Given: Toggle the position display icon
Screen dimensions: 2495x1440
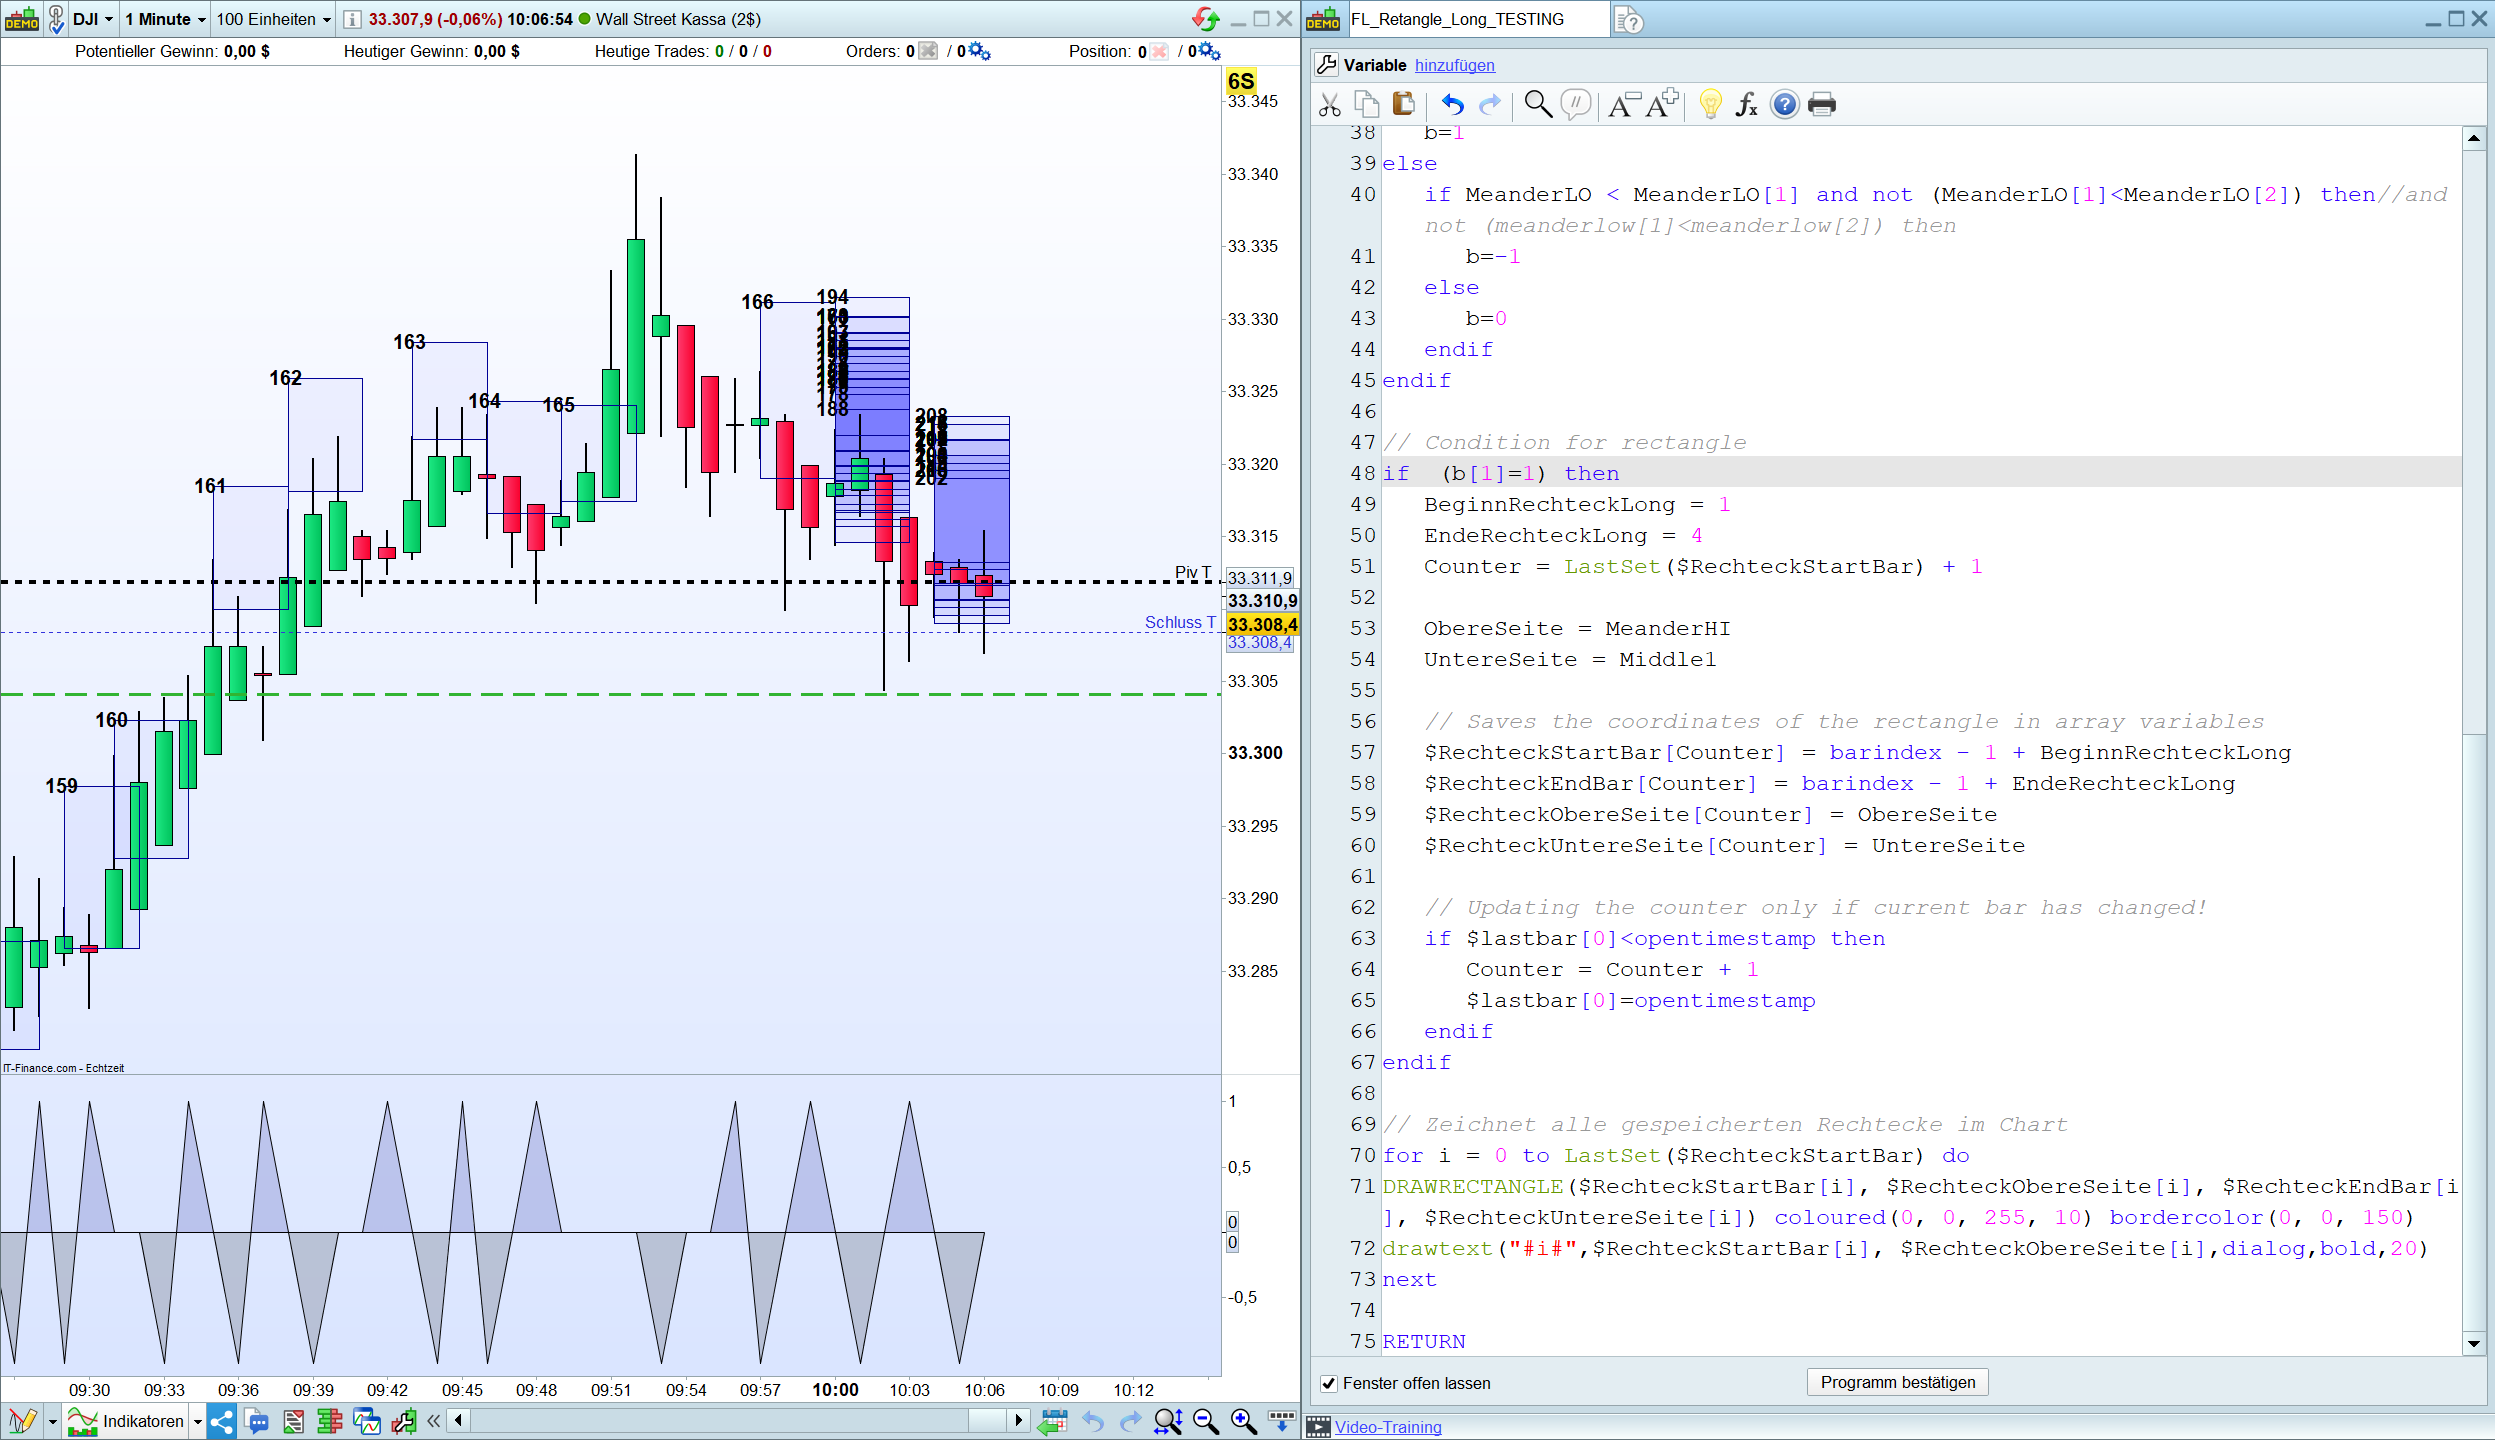Looking at the screenshot, I should pos(1159,51).
